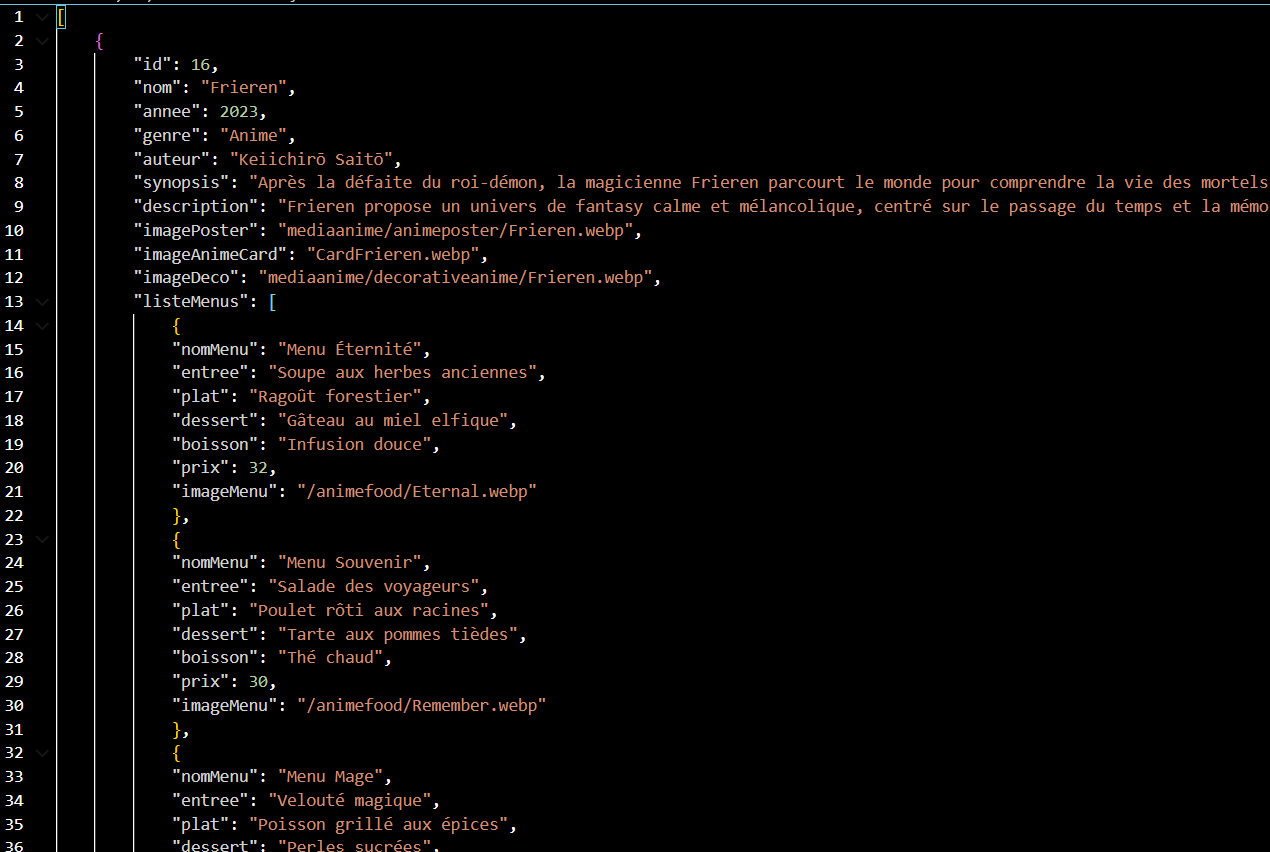Collapse the Frieren object fold chevron on line 2
This screenshot has width=1270, height=852.
[x=41, y=41]
